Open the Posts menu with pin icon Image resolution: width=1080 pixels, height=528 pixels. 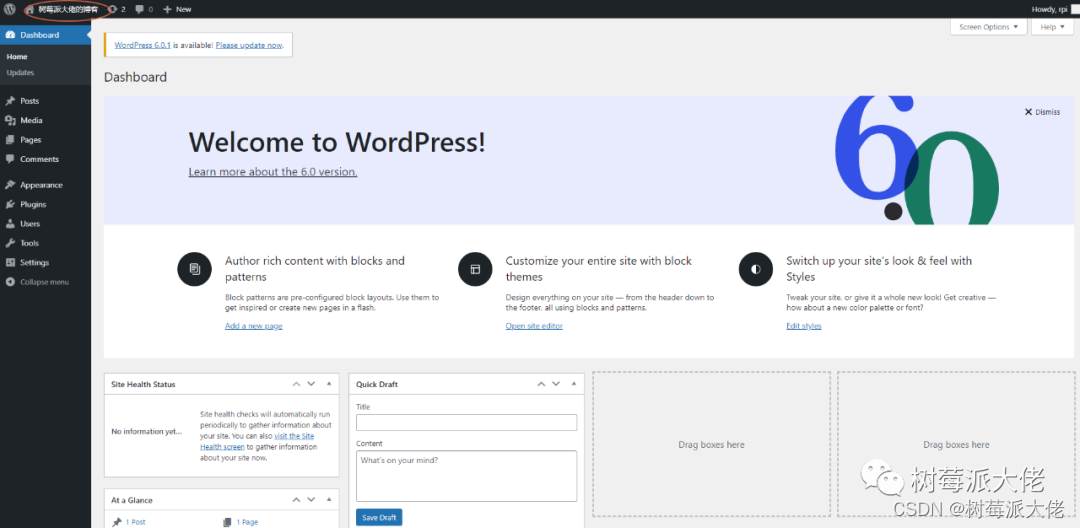(10, 101)
